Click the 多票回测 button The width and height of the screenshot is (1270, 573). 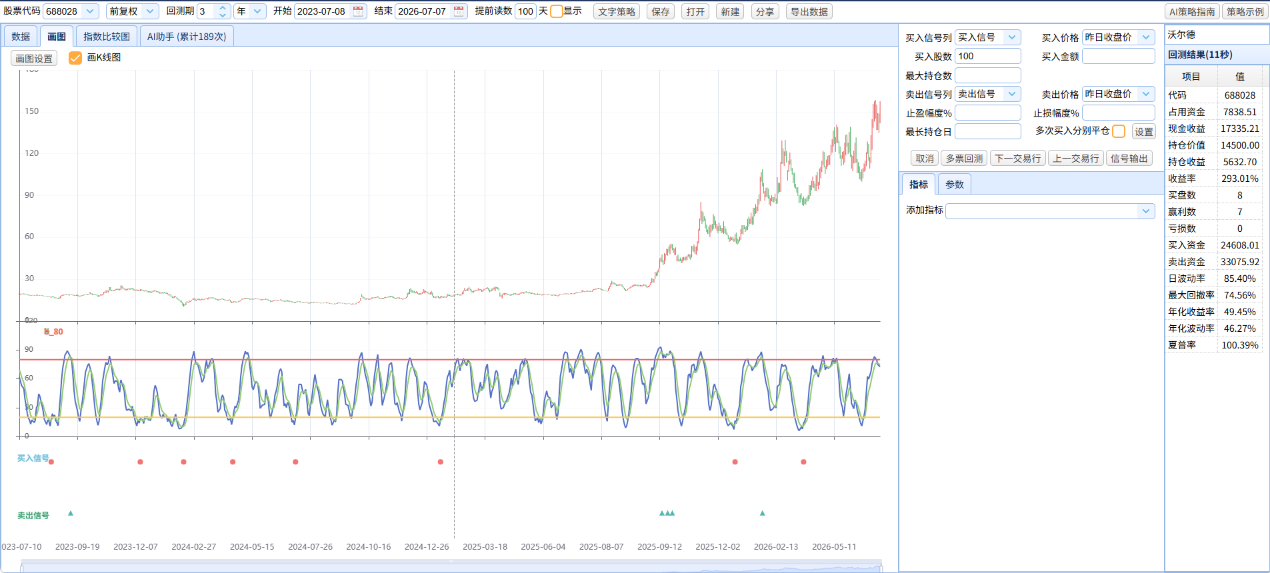point(963,158)
